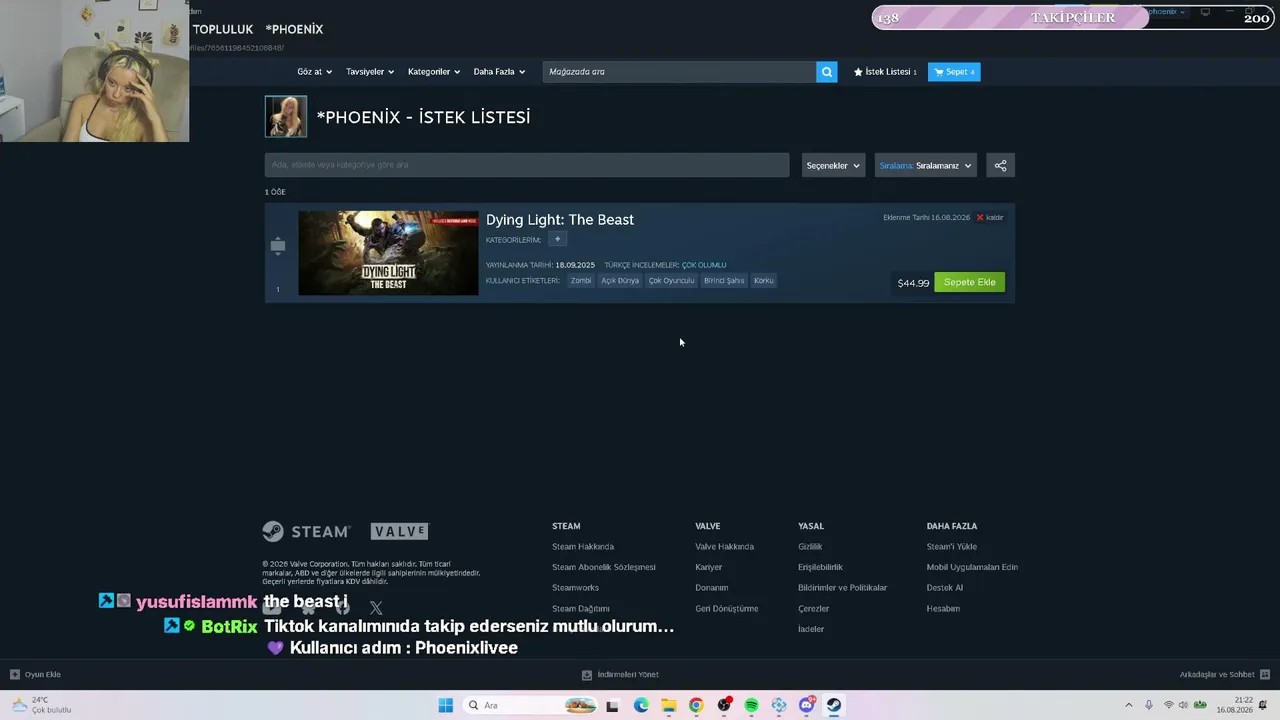Open the İadeler footer link
The height and width of the screenshot is (720, 1280).
(811, 629)
